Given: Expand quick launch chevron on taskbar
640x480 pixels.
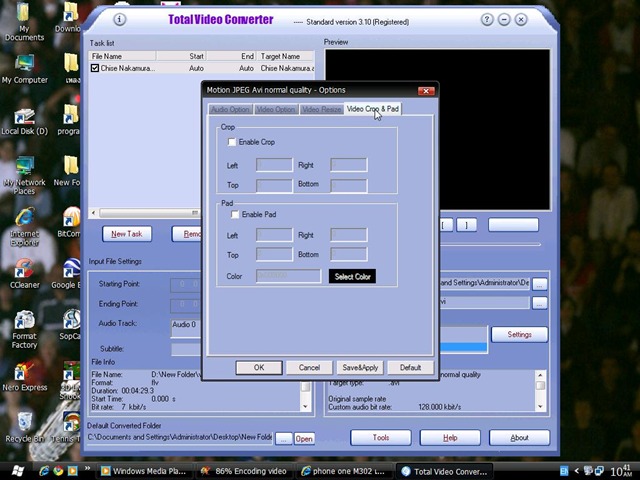Looking at the screenshot, I should pos(87,468).
